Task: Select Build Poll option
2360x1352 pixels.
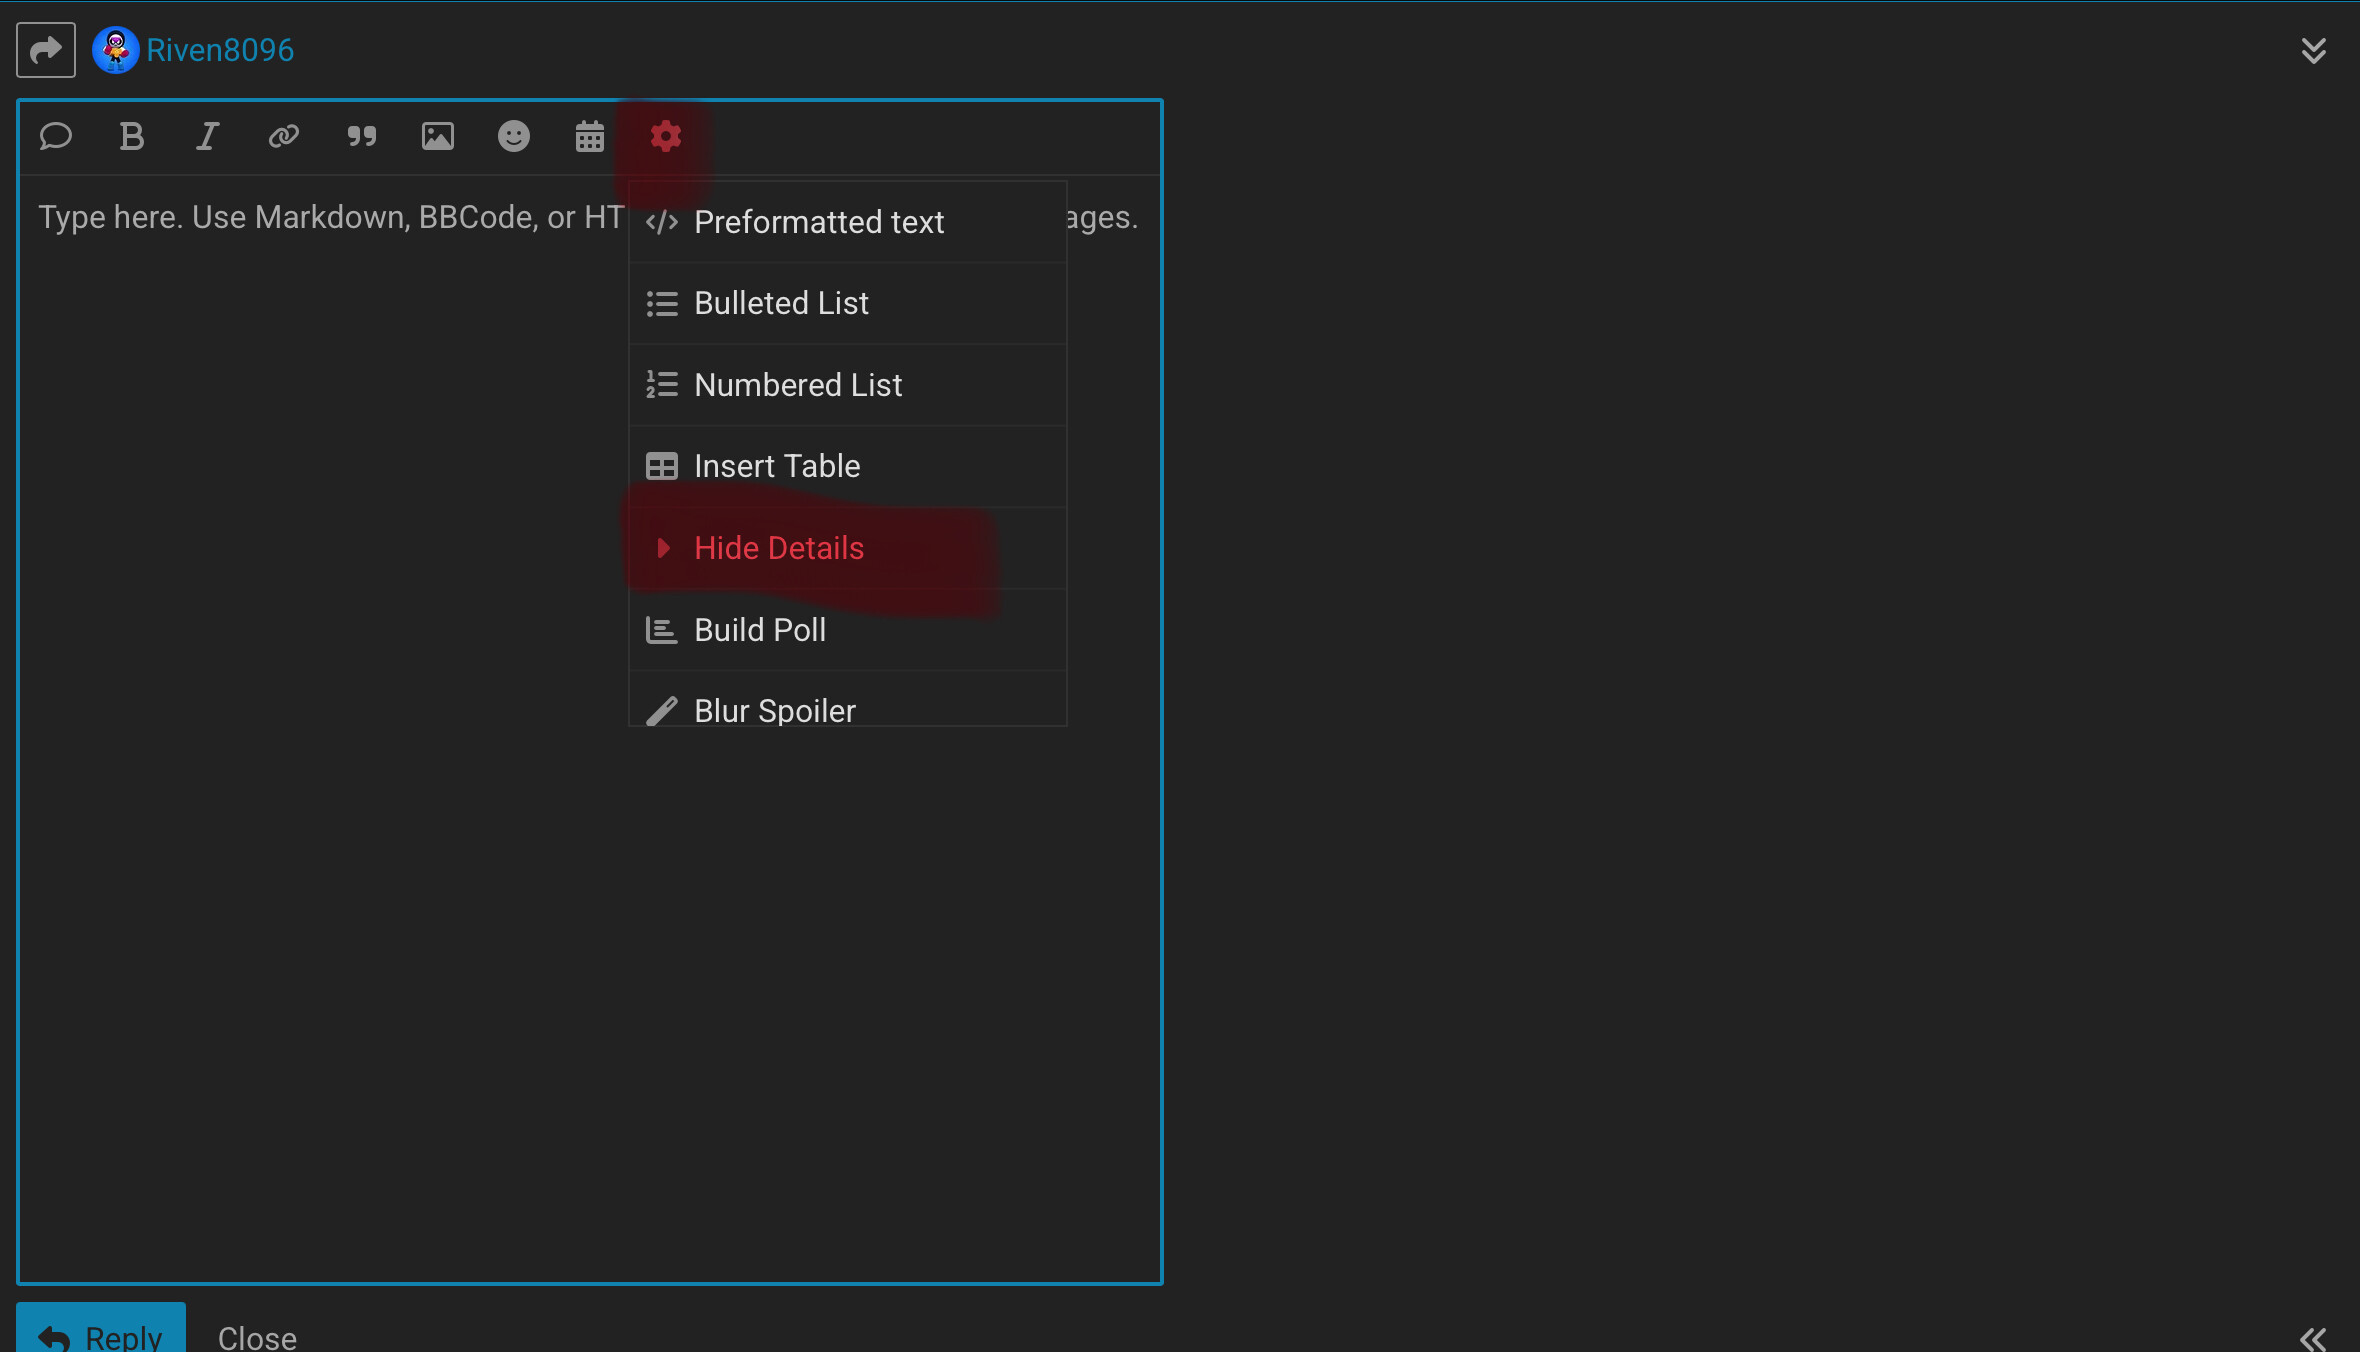Action: pyautogui.click(x=760, y=630)
